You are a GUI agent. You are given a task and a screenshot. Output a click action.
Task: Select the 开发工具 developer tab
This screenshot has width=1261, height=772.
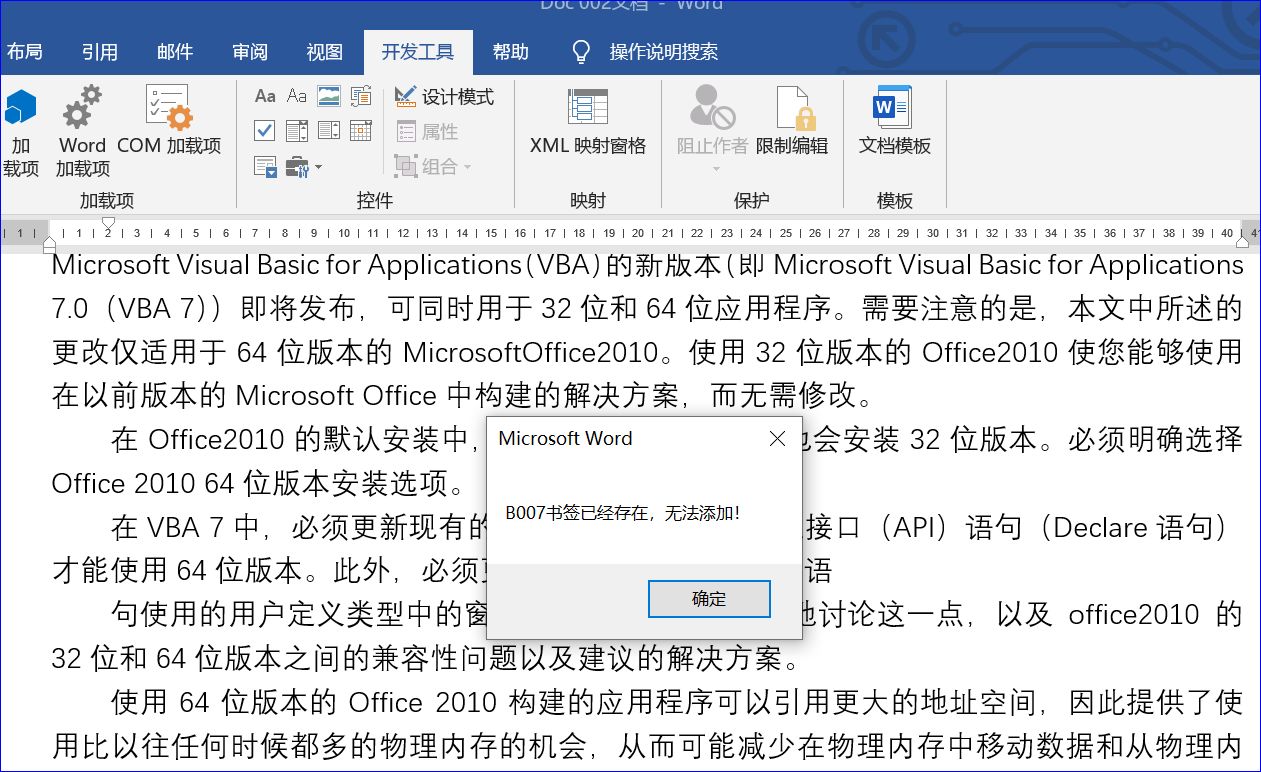(418, 52)
